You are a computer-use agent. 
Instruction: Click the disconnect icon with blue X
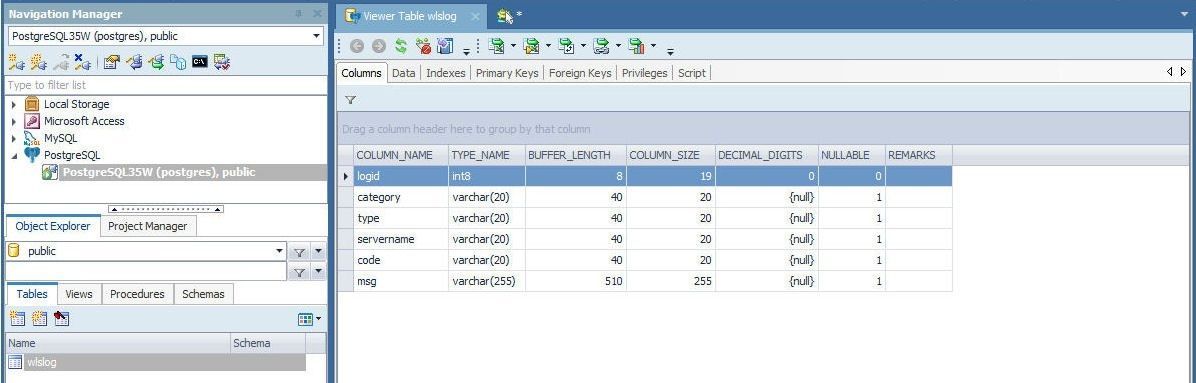click(82, 62)
